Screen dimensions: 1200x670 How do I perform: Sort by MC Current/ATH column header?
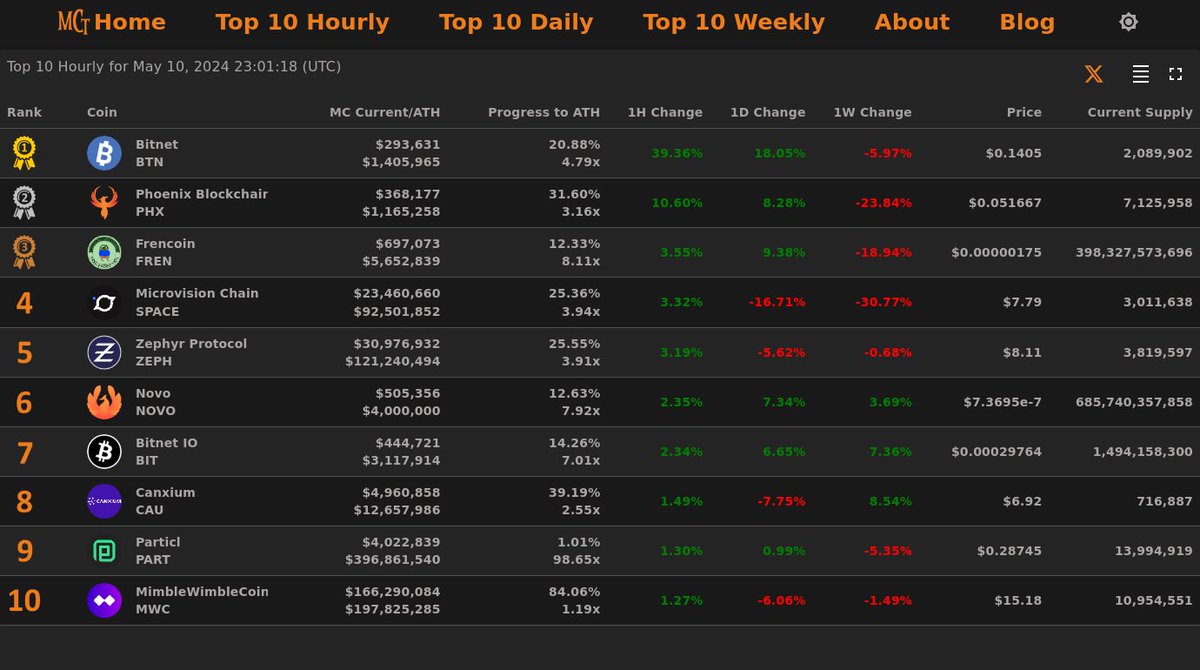385,112
